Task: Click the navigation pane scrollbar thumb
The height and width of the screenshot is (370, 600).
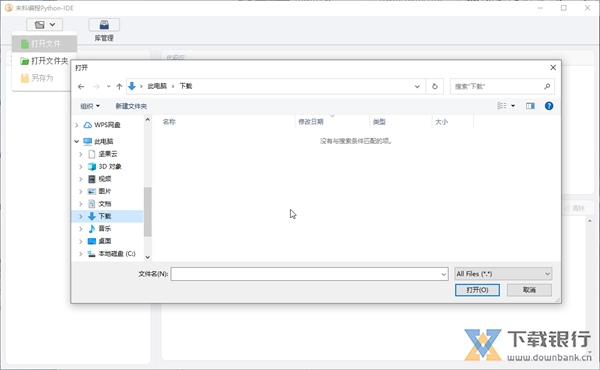Action: coord(148,212)
